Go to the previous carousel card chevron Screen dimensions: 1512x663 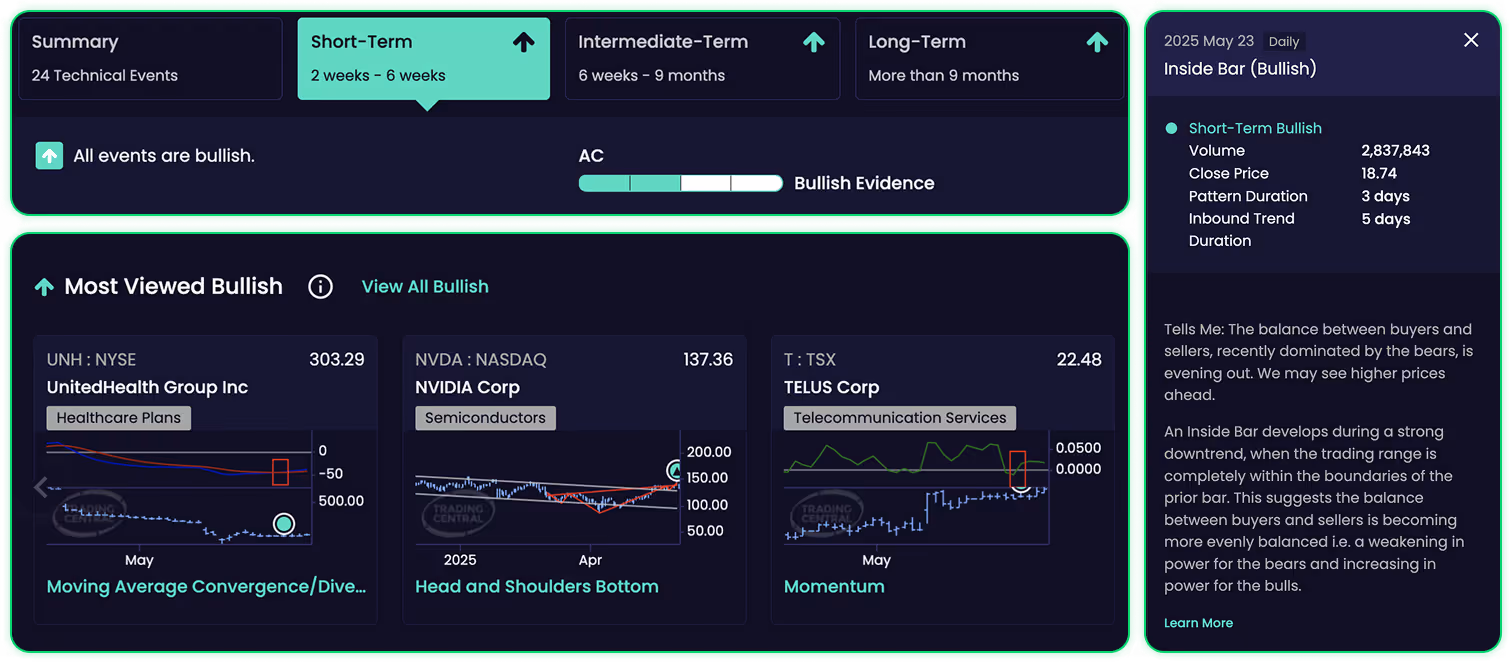41,487
